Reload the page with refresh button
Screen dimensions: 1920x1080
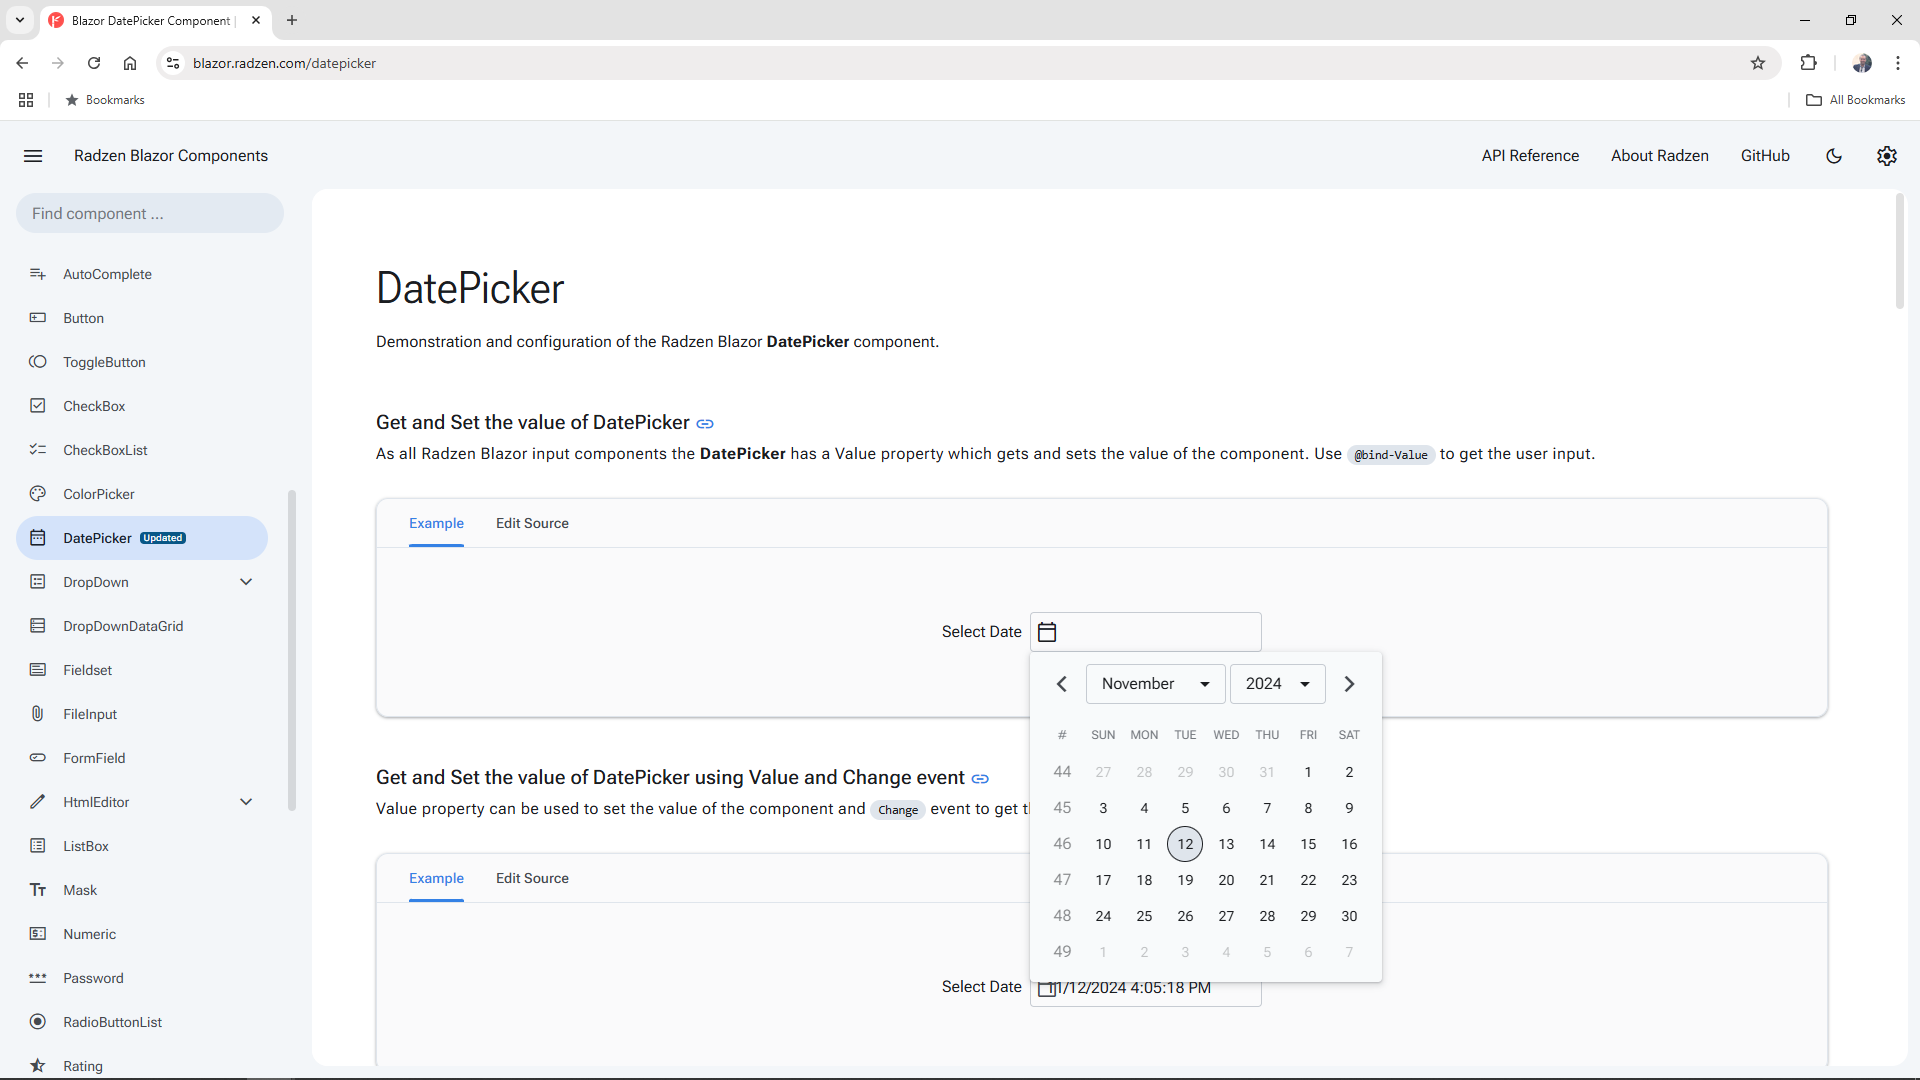point(94,63)
